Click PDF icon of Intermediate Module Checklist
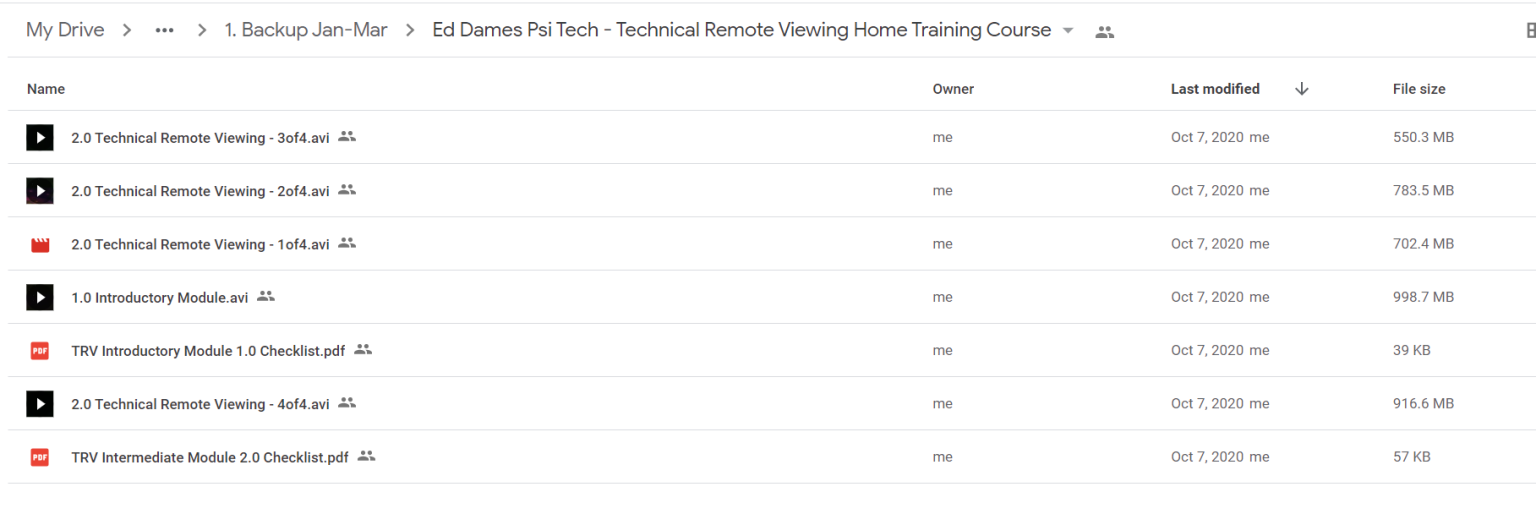Image resolution: width=1536 pixels, height=525 pixels. [x=40, y=457]
